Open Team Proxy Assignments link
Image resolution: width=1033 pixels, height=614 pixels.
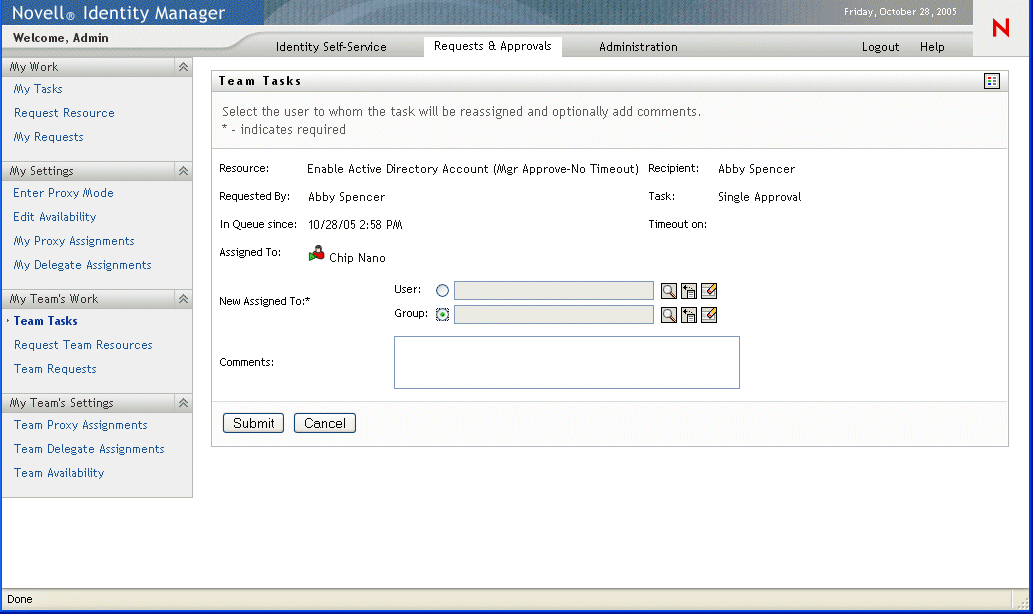[80, 425]
